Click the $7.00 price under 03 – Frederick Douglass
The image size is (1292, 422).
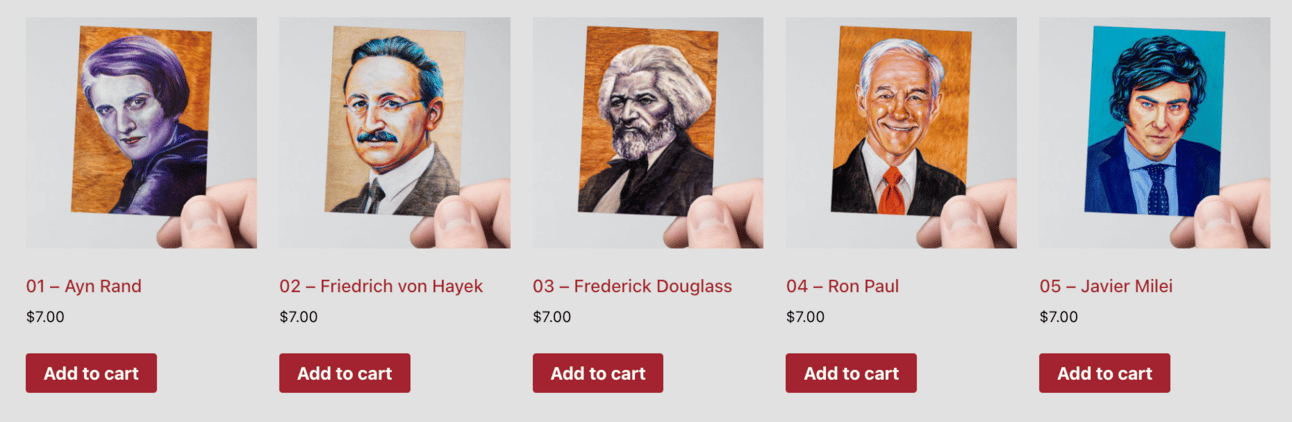click(552, 317)
